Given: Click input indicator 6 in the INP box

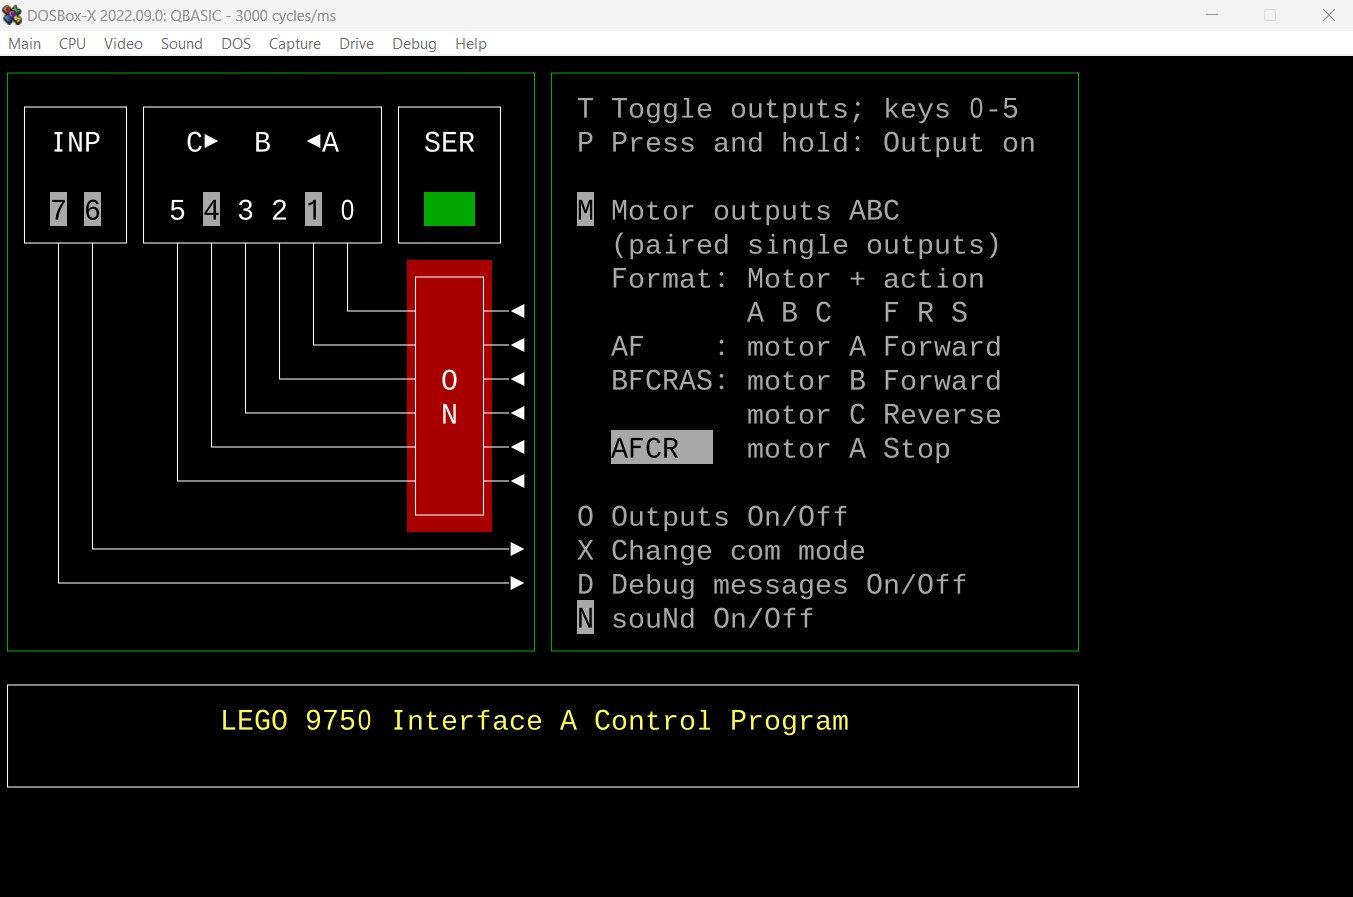Looking at the screenshot, I should pyautogui.click(x=91, y=210).
